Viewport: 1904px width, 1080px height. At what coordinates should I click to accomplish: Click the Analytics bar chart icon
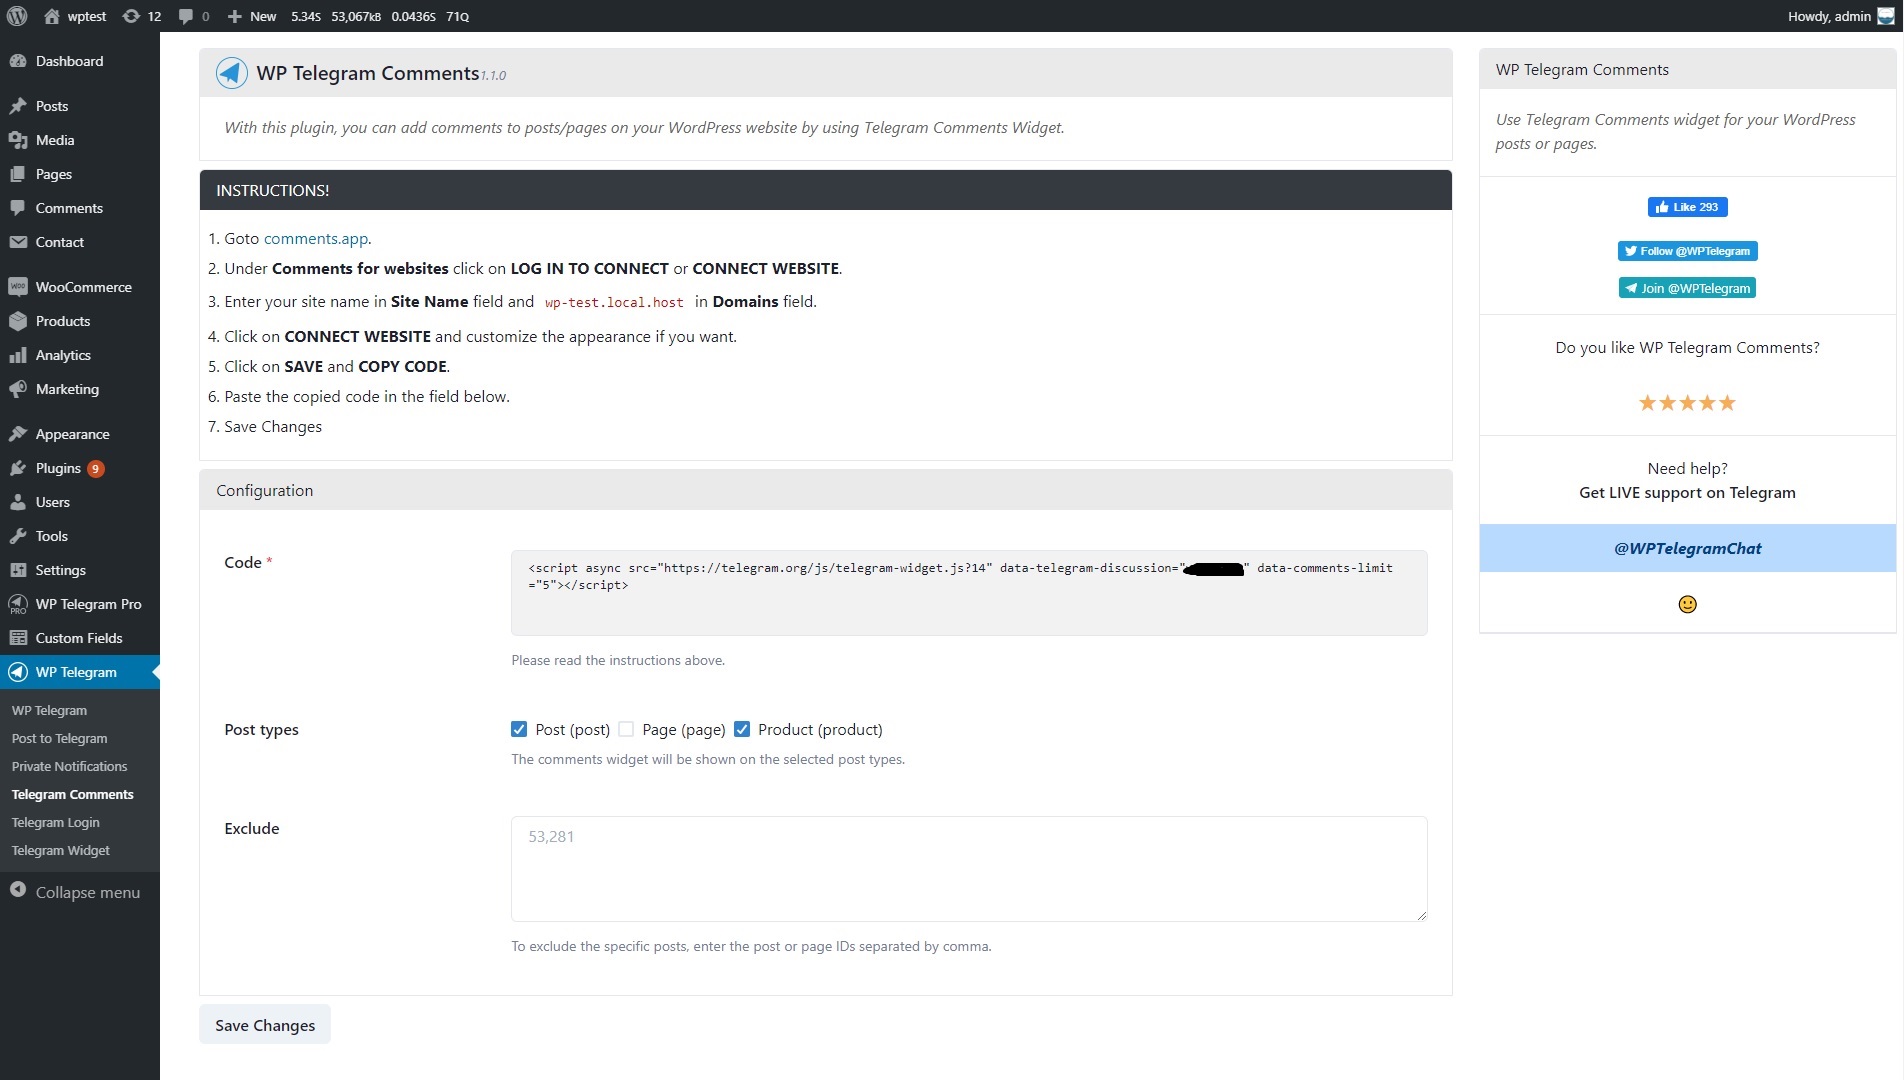[x=18, y=355]
